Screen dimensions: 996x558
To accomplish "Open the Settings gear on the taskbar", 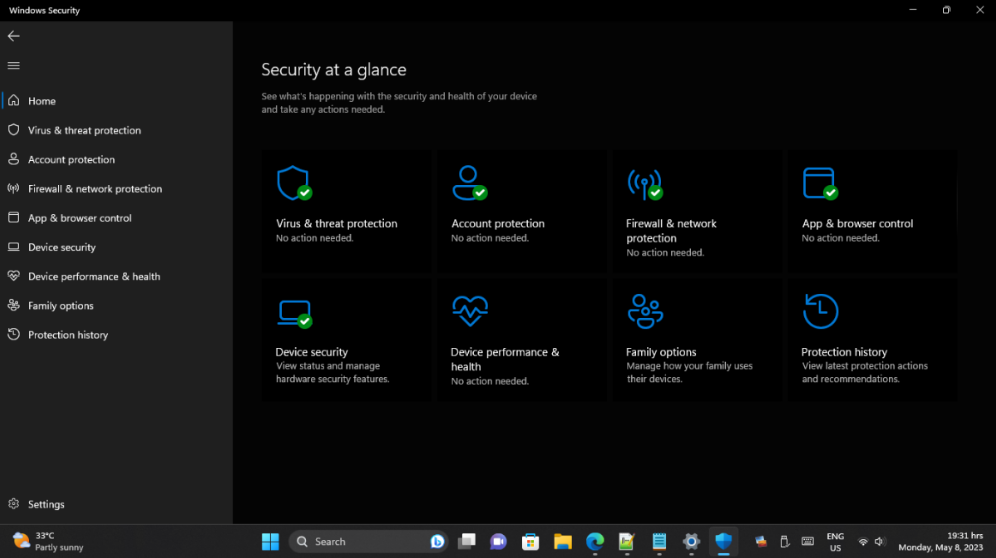I will (691, 541).
